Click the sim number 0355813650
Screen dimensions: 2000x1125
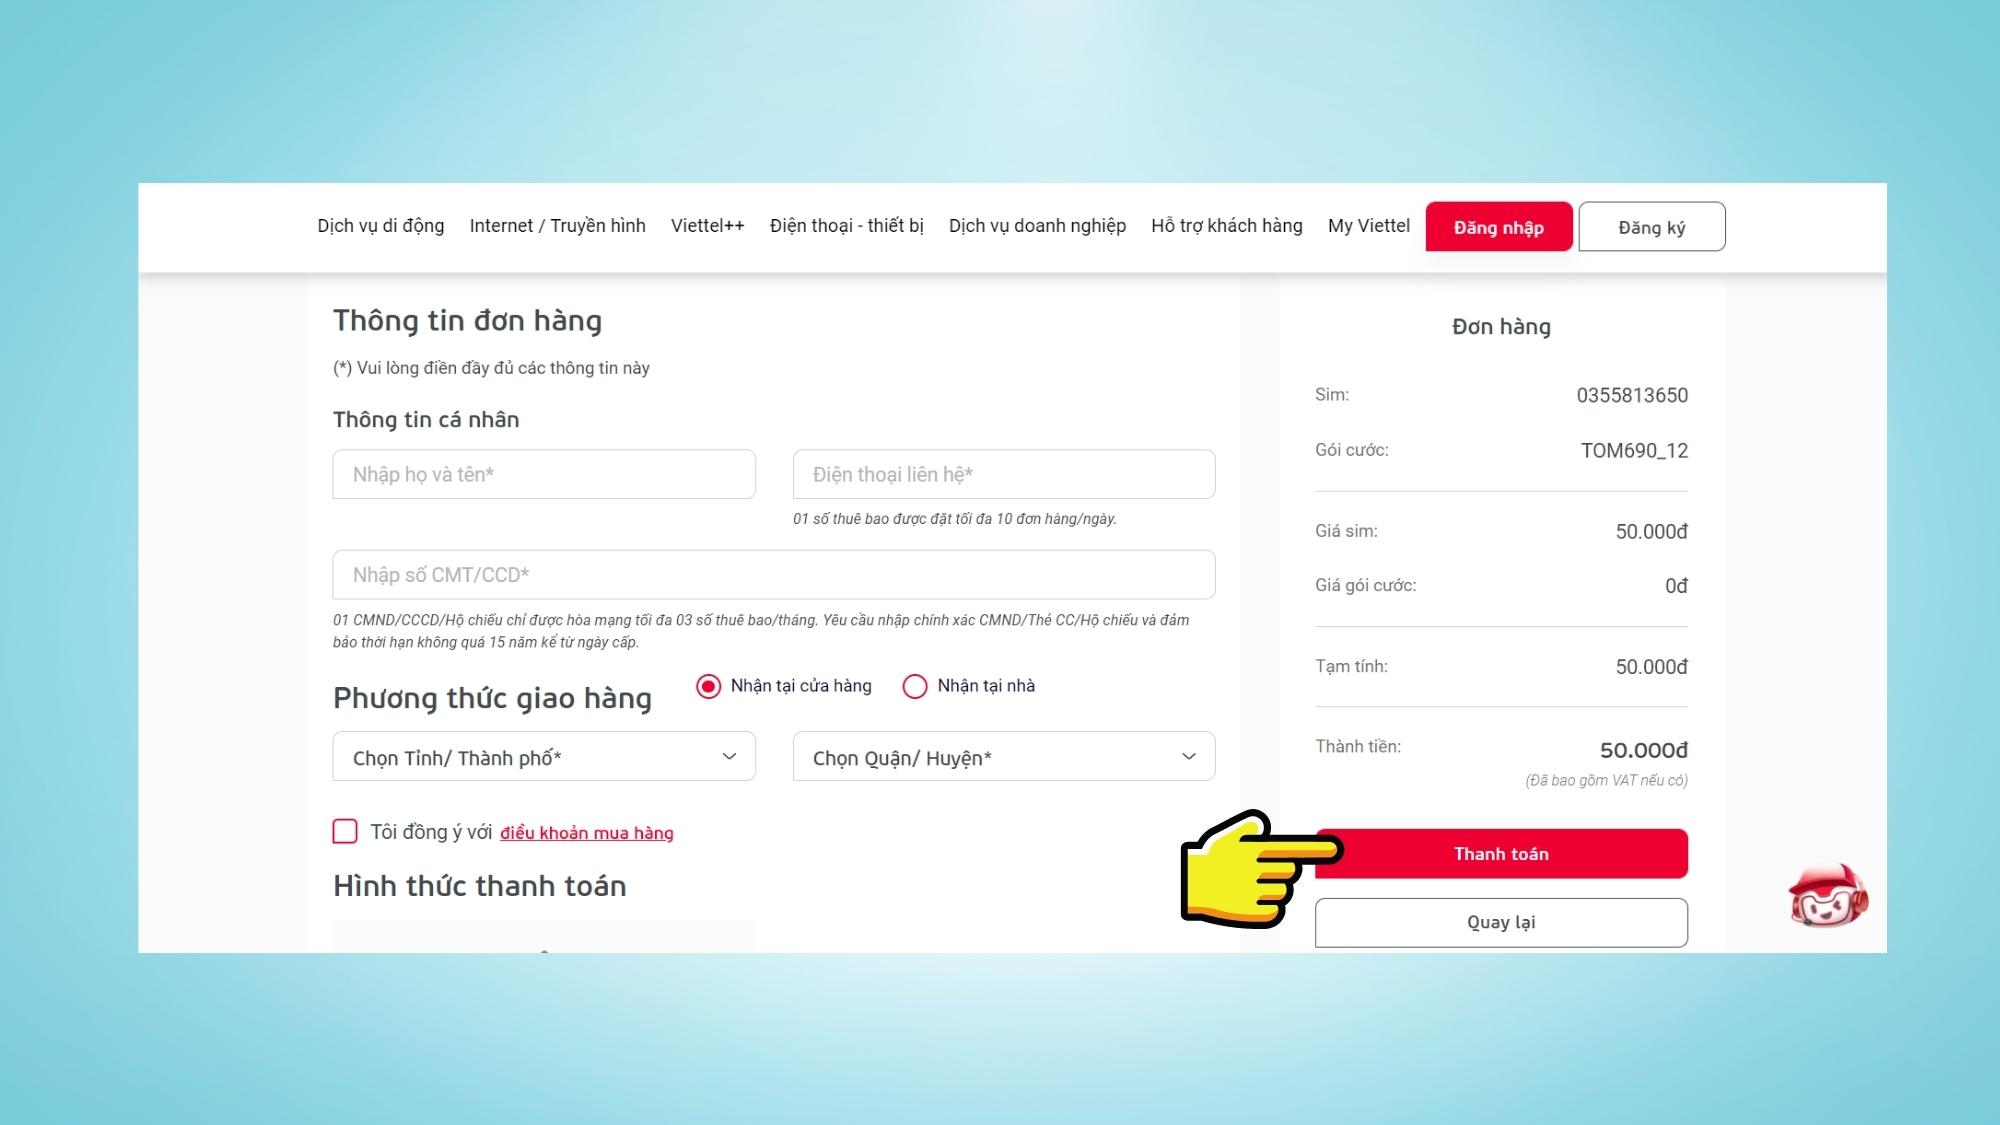[x=1632, y=395]
